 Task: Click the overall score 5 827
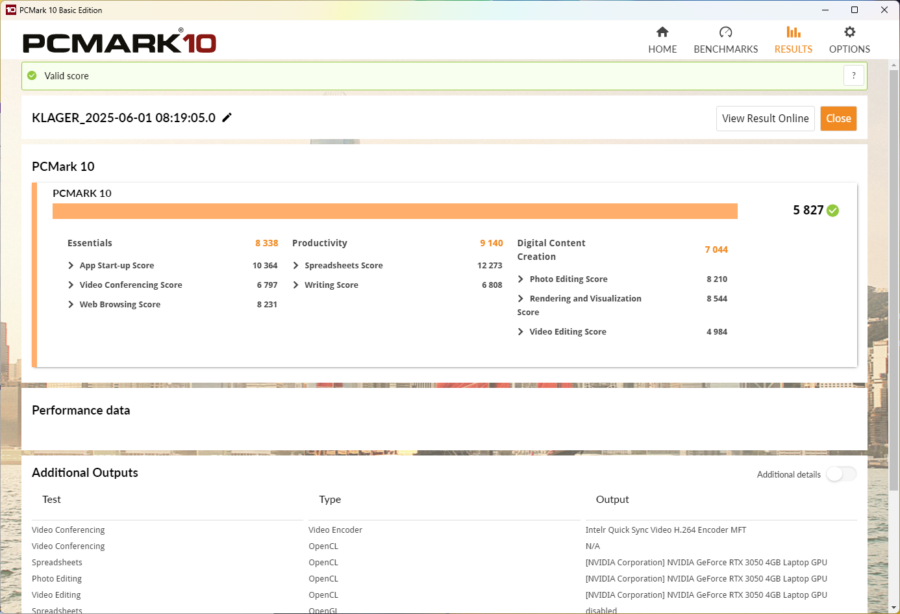click(x=808, y=210)
